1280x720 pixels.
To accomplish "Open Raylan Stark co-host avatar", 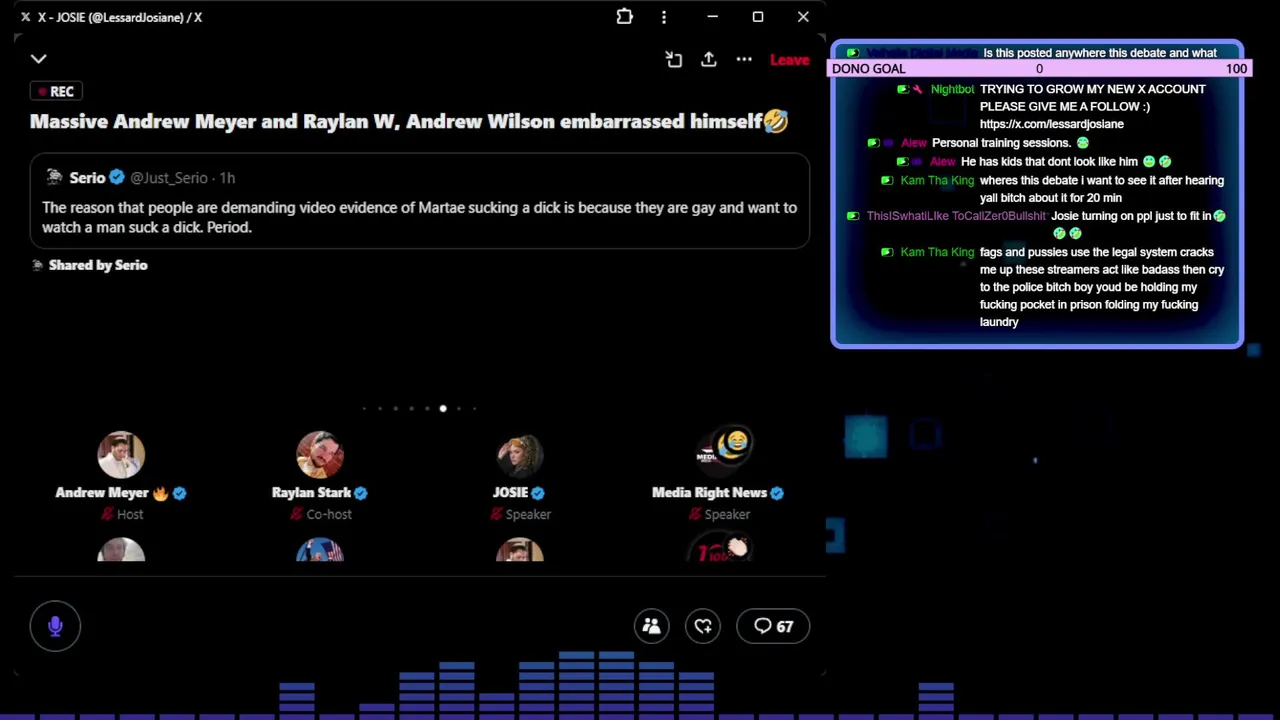I will pyautogui.click(x=320, y=455).
